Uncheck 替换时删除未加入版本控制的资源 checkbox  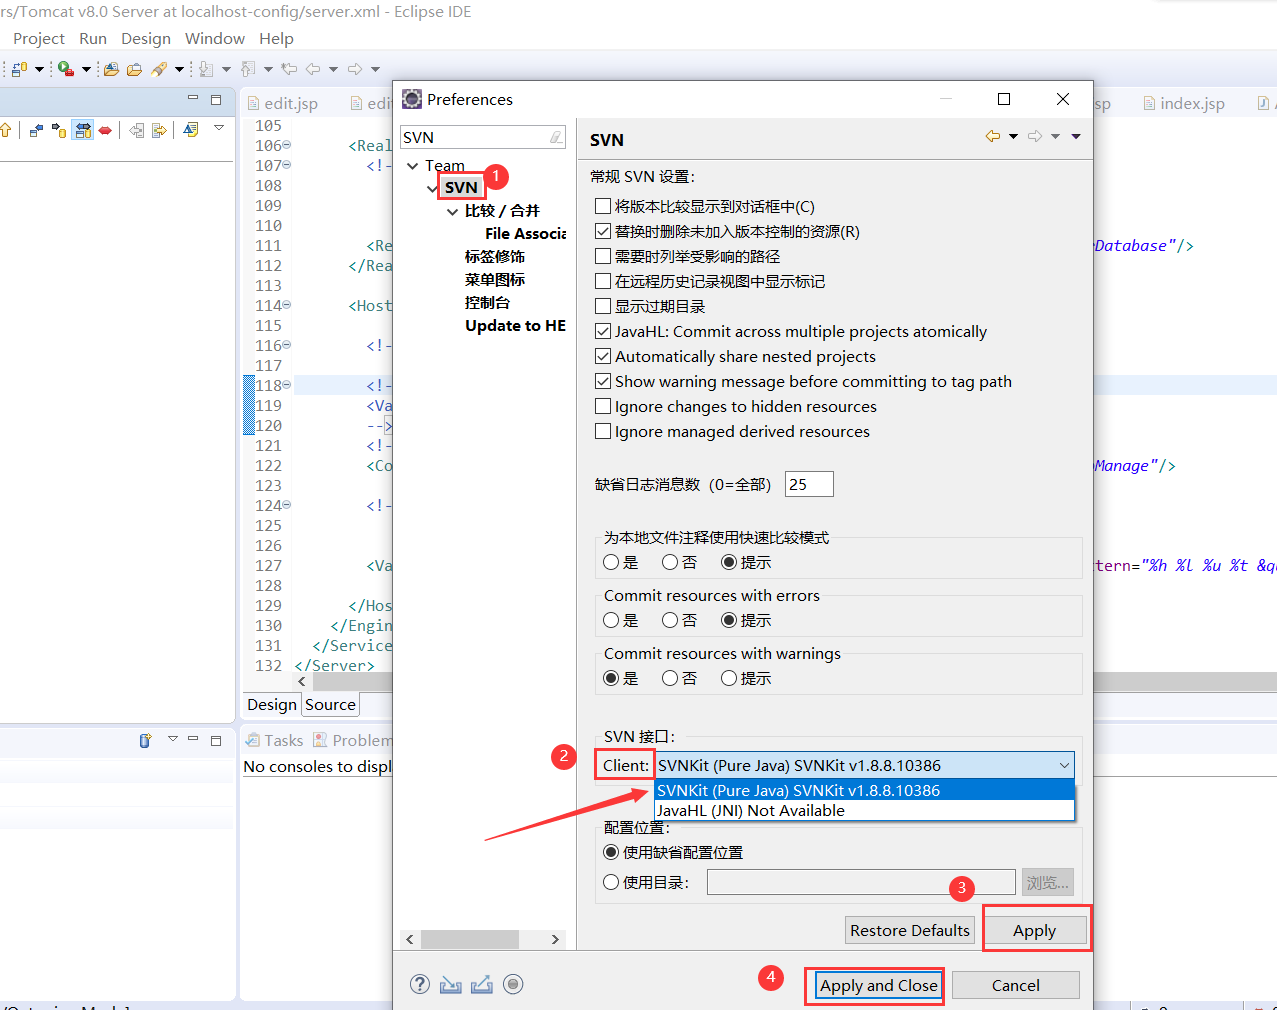(x=603, y=231)
